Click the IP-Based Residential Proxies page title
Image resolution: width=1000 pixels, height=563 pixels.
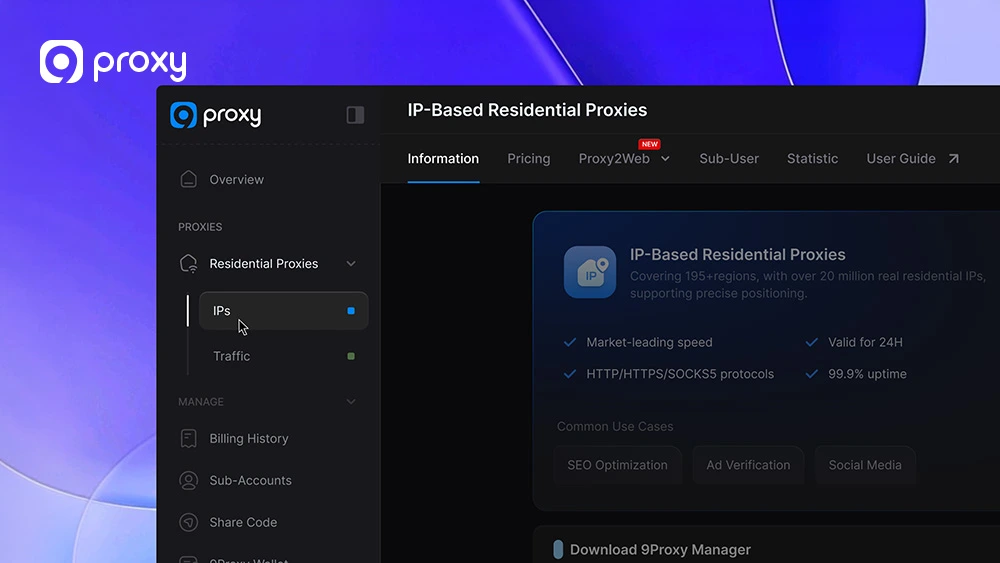(527, 110)
